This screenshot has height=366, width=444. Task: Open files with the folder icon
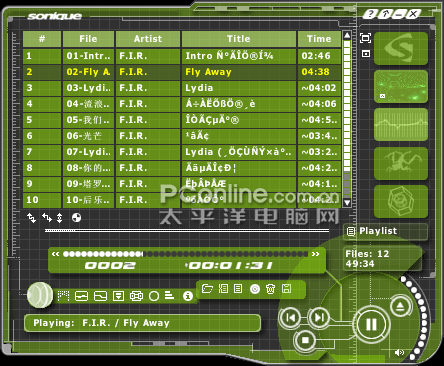click(207, 288)
